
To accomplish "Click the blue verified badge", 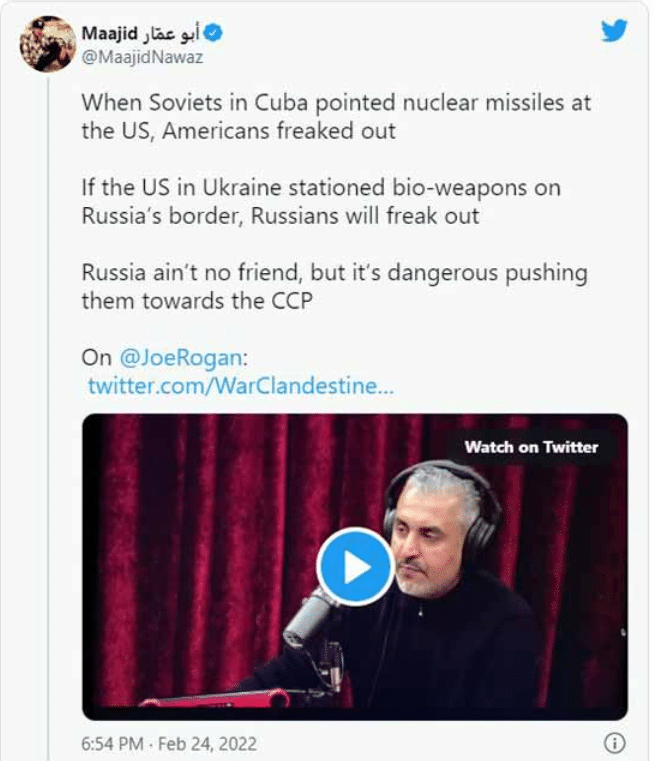I will [x=214, y=35].
